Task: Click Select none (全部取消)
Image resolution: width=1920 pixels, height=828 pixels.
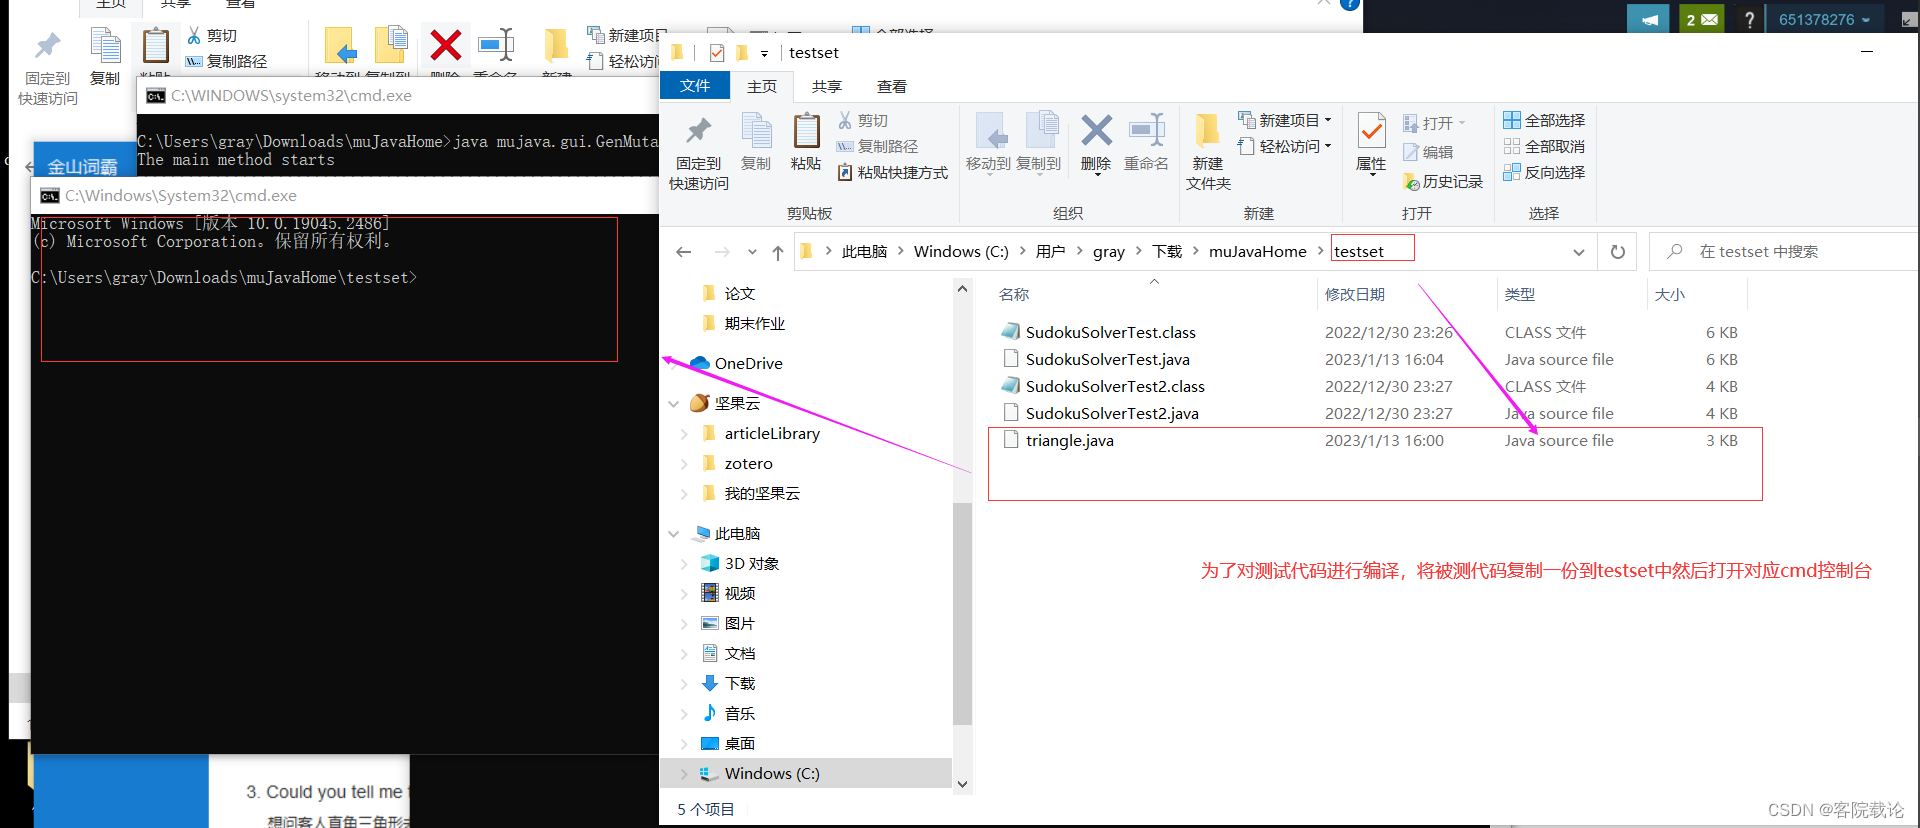Action: [x=1544, y=146]
